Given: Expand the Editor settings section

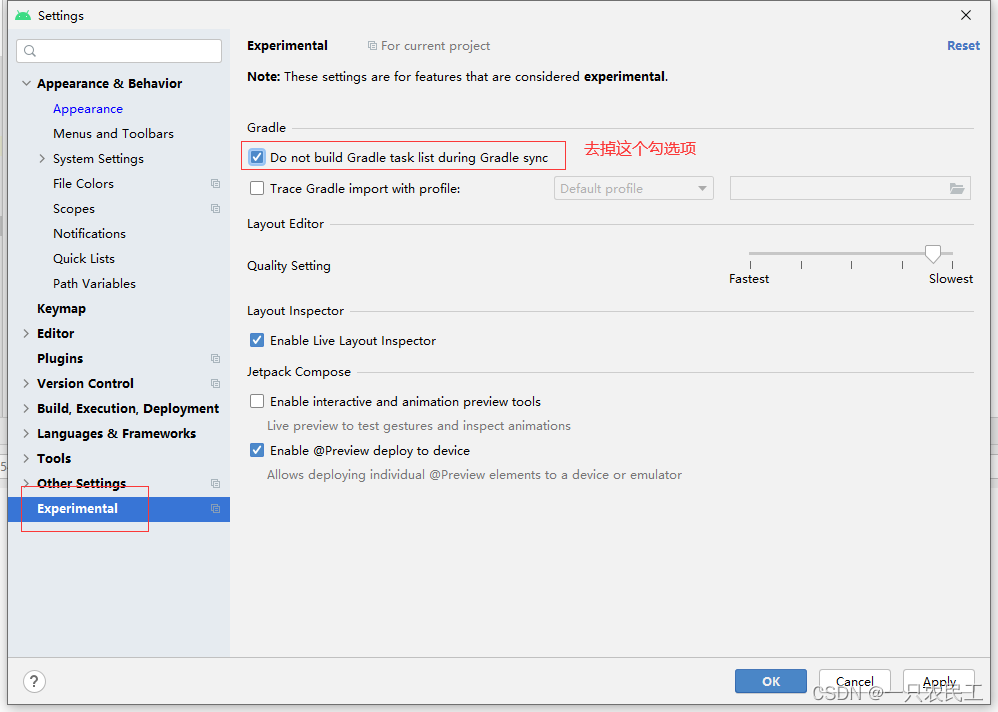Looking at the screenshot, I should click(x=26, y=334).
